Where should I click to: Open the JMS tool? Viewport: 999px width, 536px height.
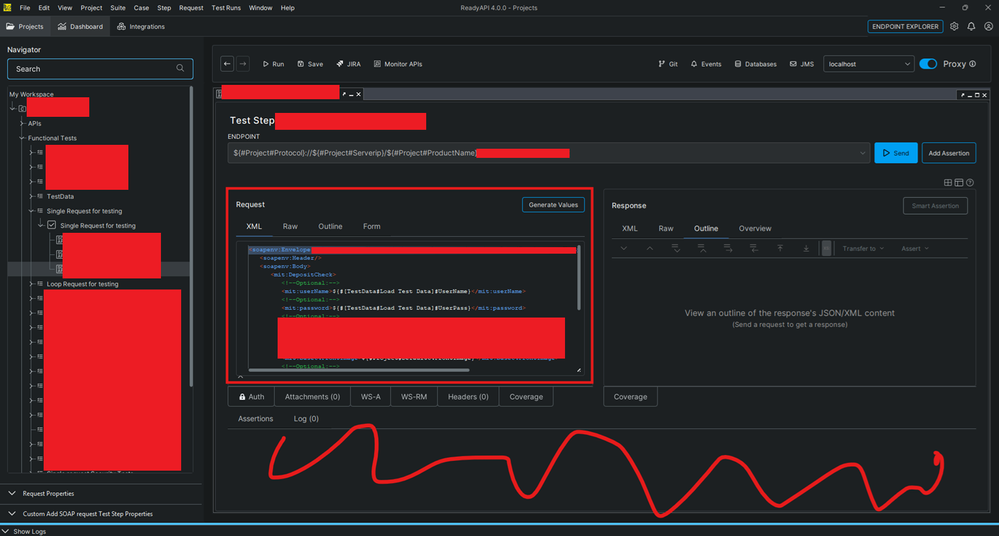[x=801, y=64]
